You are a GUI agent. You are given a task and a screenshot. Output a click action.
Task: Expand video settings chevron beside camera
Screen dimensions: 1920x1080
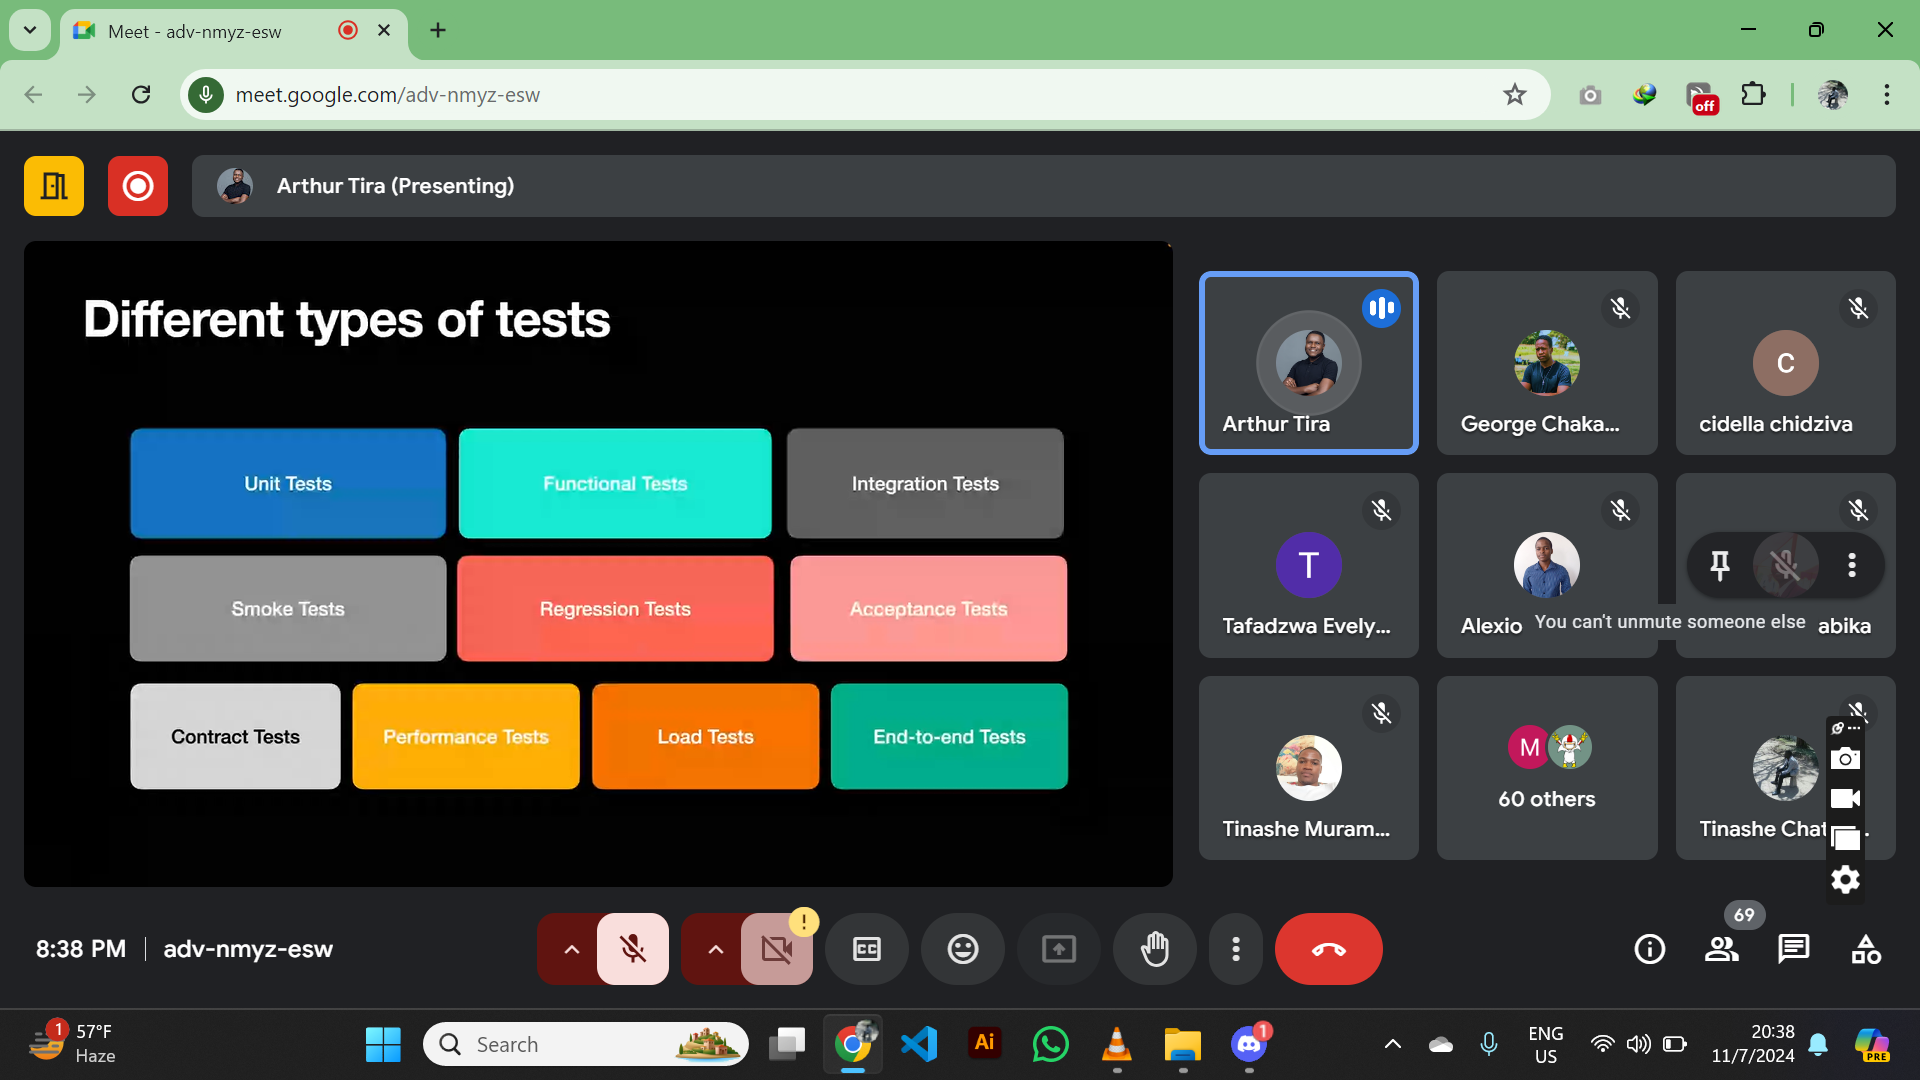click(715, 949)
